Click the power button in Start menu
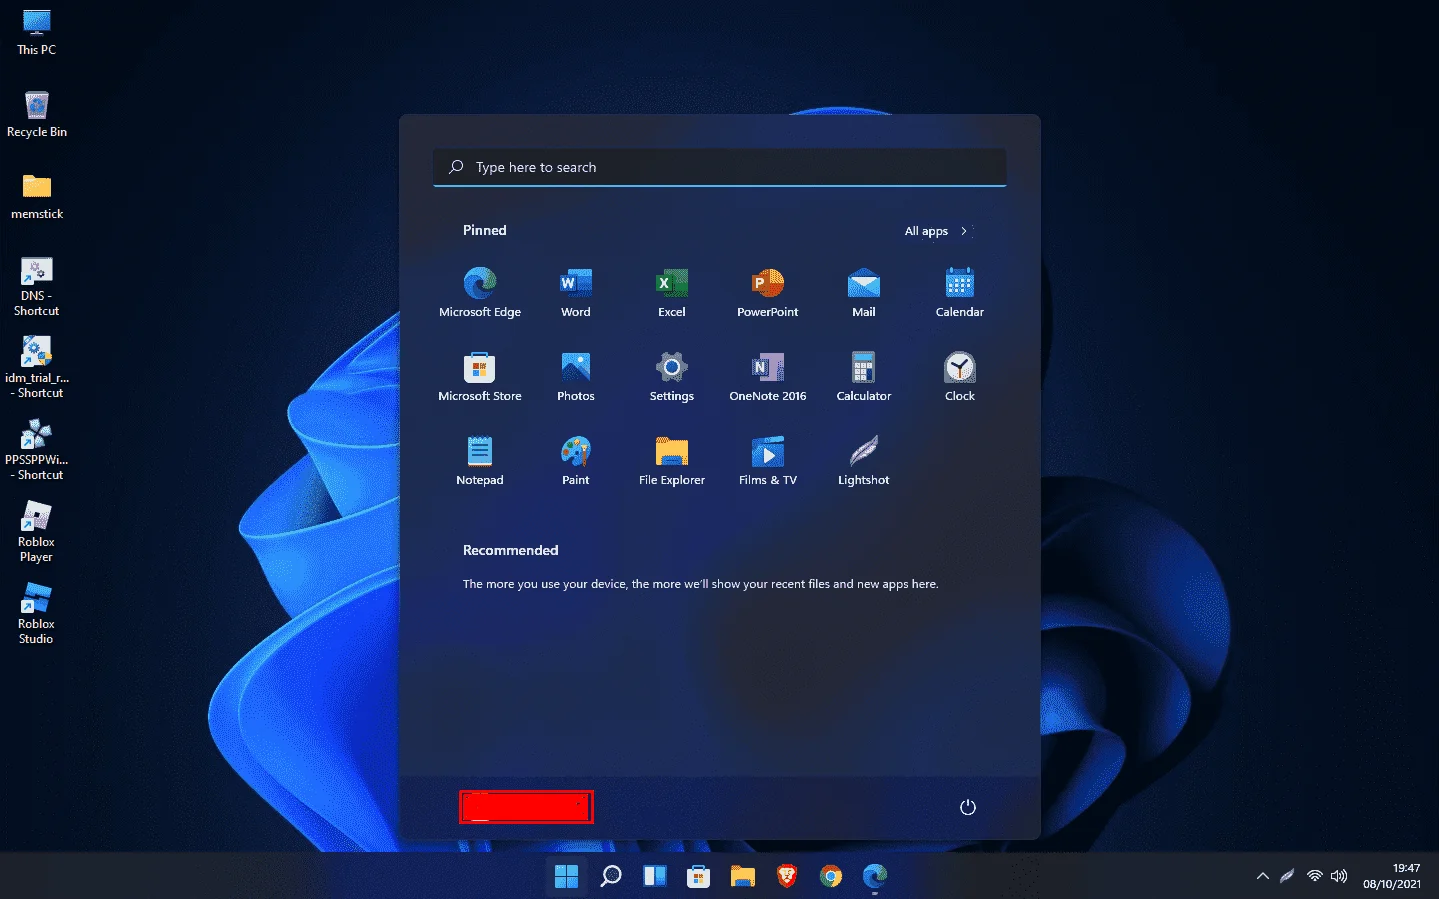 point(968,807)
